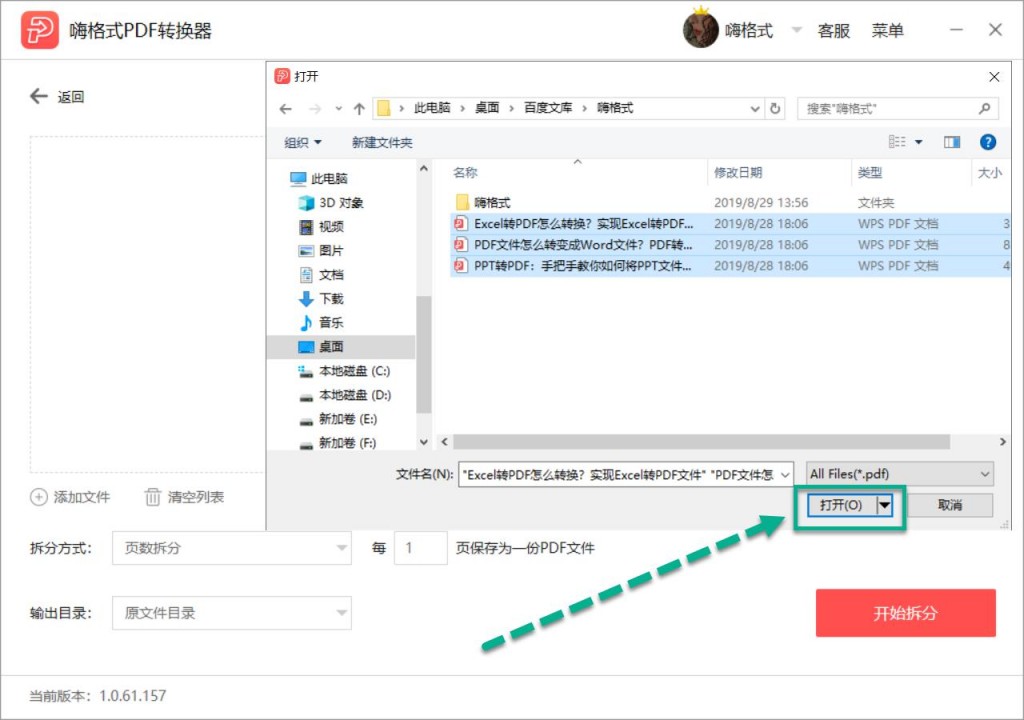Select 新加卷 (F:) in the sidebar
1024x720 pixels.
point(338,442)
